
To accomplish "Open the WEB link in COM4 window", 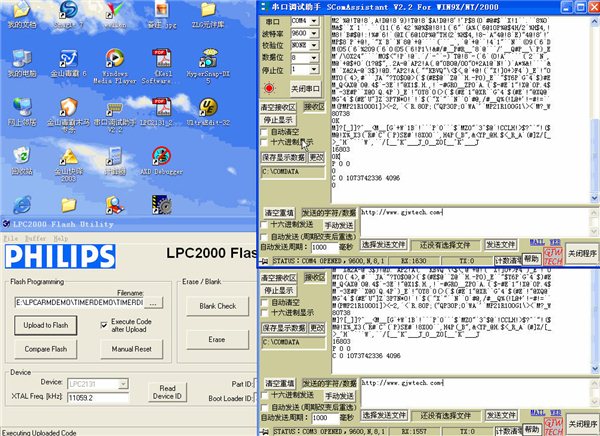I will coord(555,242).
